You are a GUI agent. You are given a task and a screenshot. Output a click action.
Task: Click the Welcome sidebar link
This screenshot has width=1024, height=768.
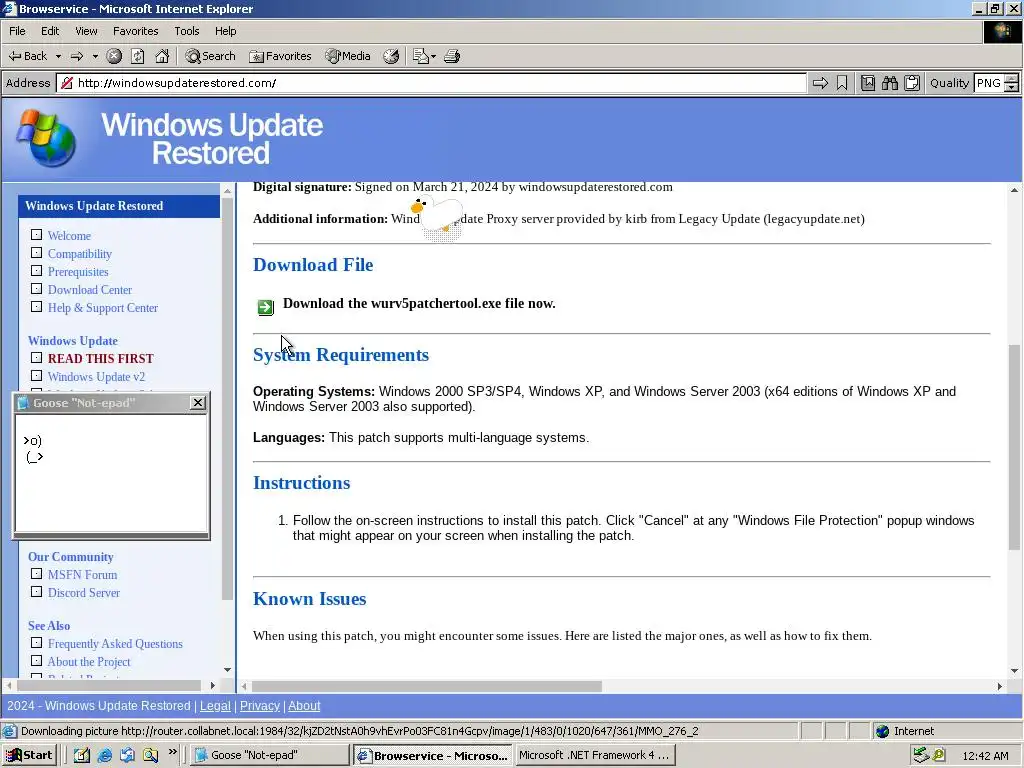(69, 236)
